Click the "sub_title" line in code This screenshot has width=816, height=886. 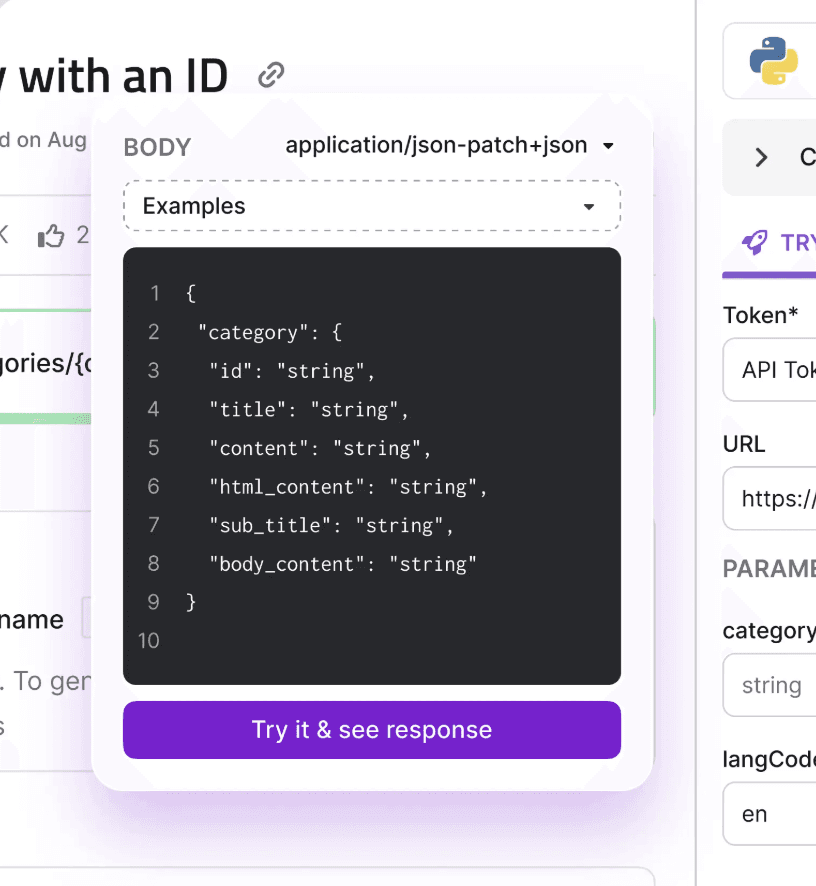(331, 525)
